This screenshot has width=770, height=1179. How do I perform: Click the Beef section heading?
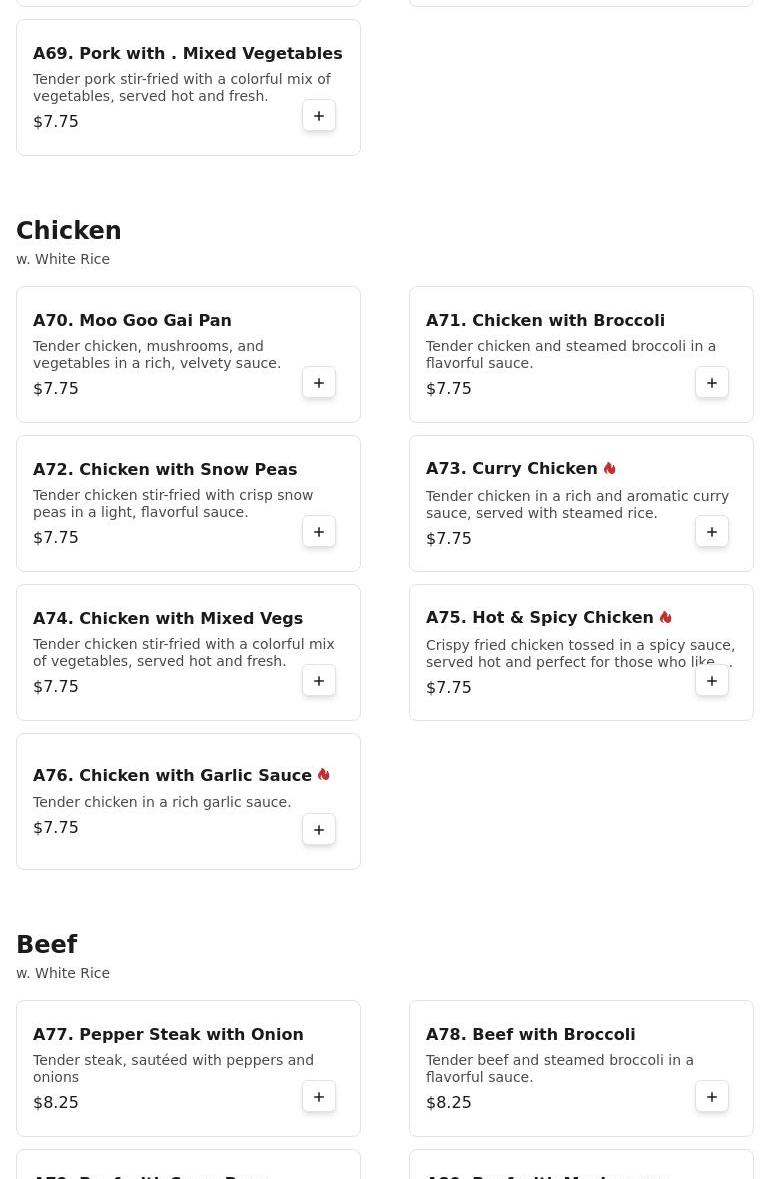pos(47,944)
